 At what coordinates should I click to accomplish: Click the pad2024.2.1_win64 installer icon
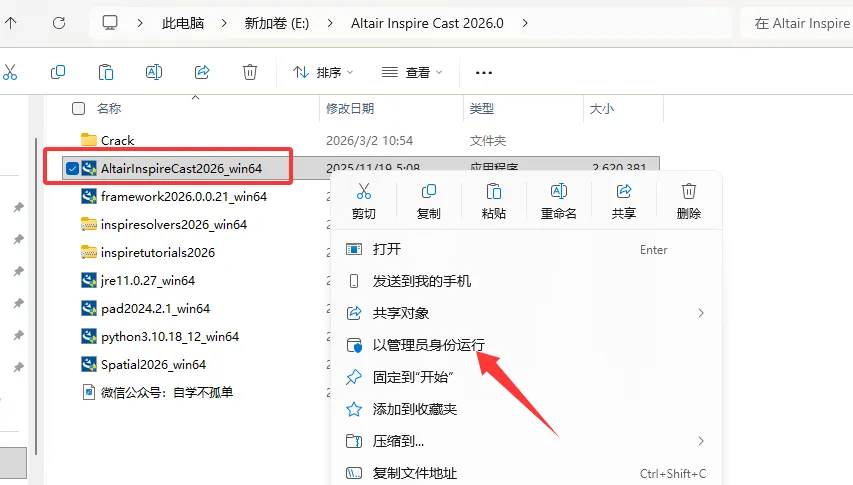[x=89, y=308]
